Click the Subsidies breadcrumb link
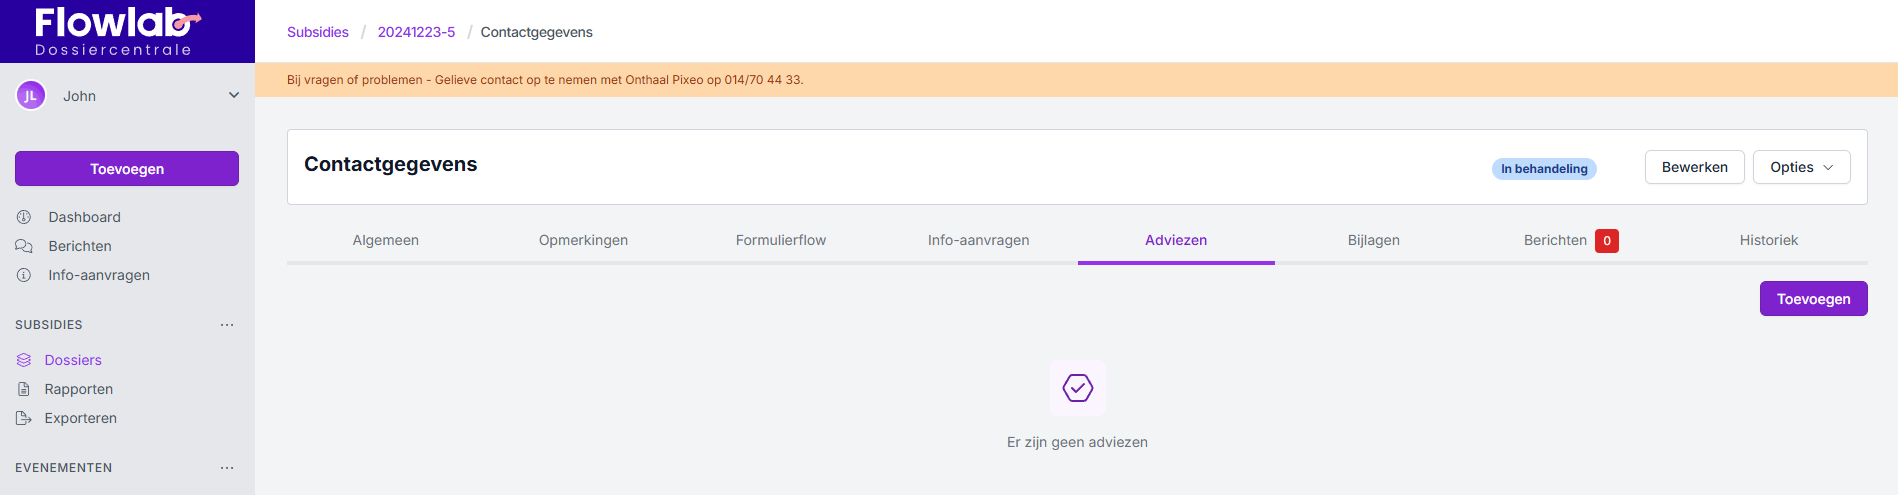The image size is (1898, 495). (318, 32)
